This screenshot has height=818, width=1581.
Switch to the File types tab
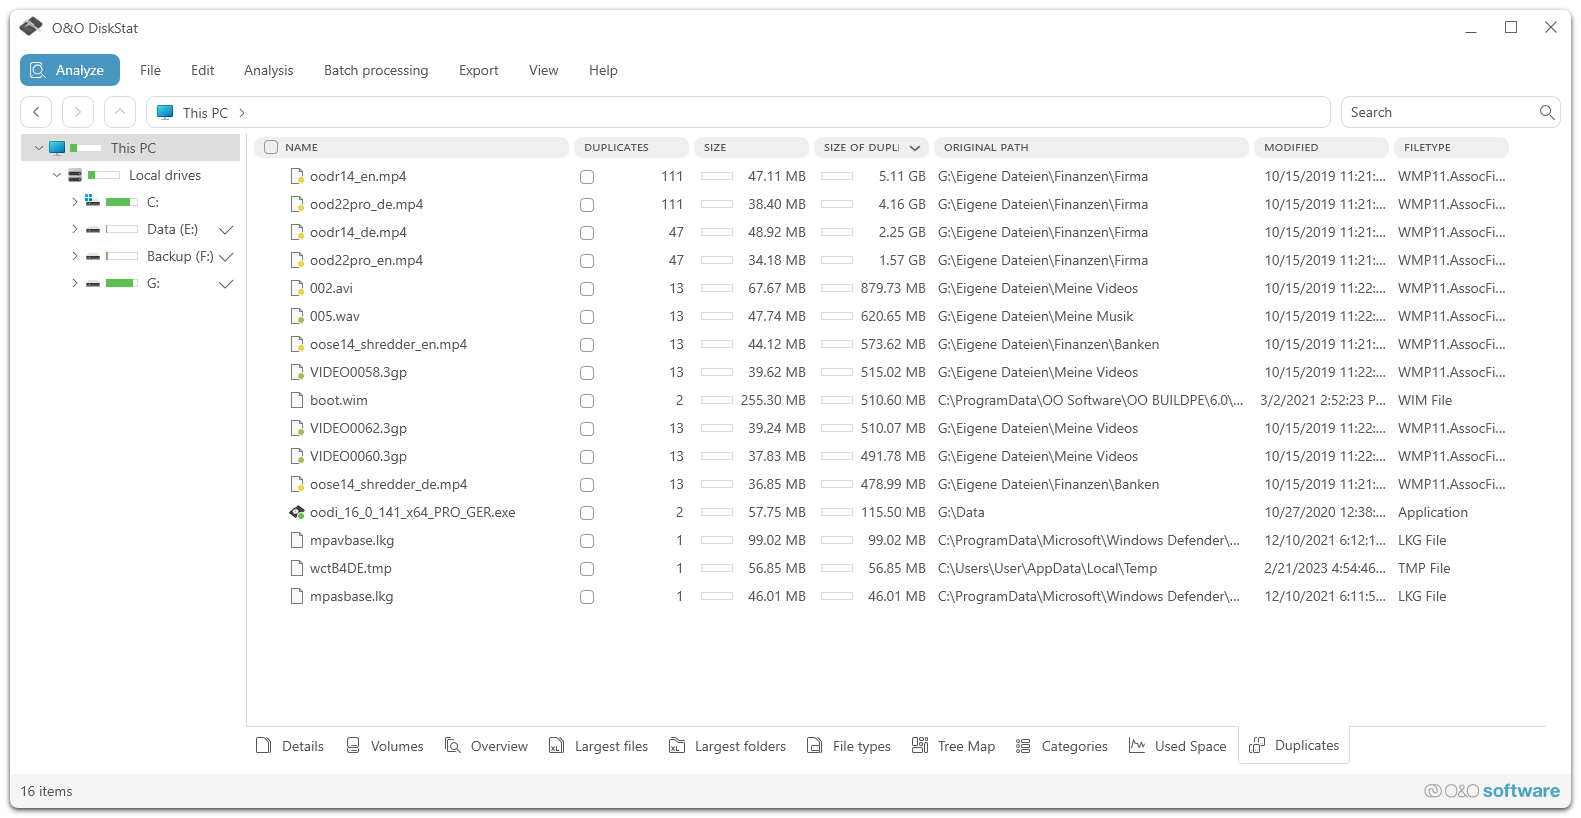click(x=848, y=746)
